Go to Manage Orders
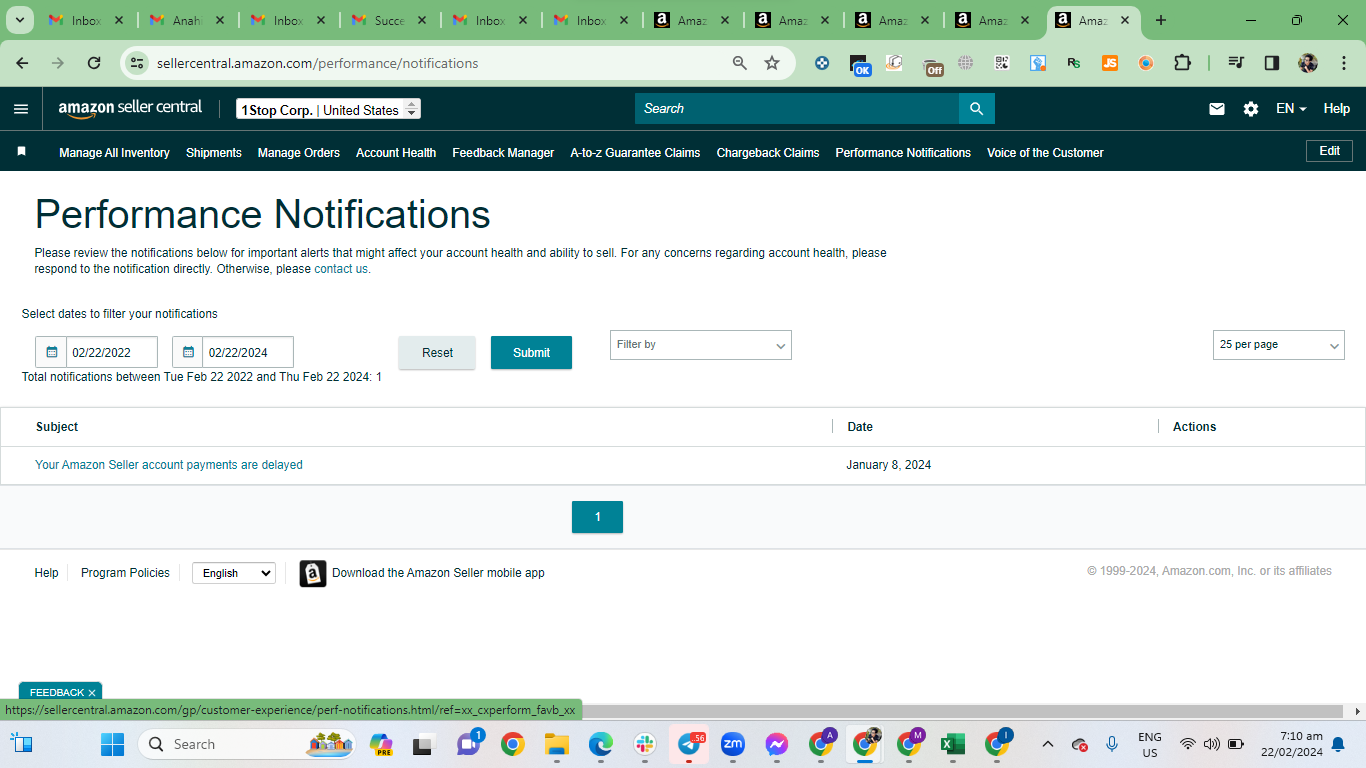The width and height of the screenshot is (1366, 768). point(299,153)
